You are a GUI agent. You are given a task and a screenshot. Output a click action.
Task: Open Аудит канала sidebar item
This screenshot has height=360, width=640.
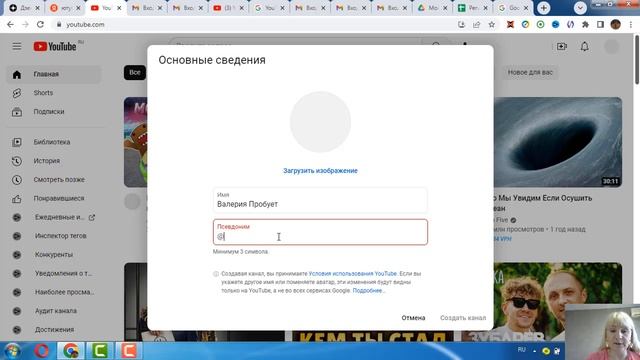pyautogui.click(x=53, y=311)
